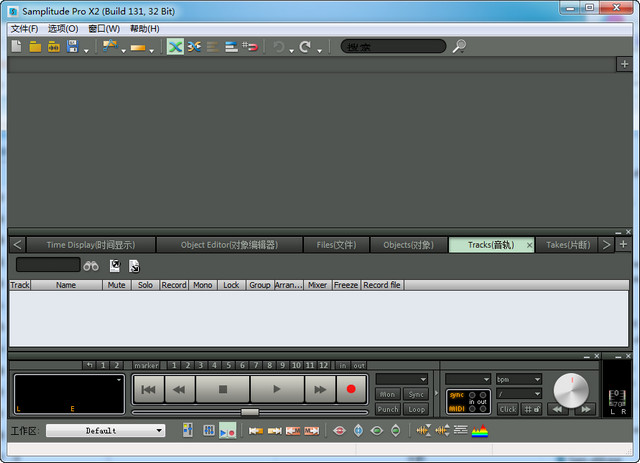Open the 窗口(W) menu

104,29
